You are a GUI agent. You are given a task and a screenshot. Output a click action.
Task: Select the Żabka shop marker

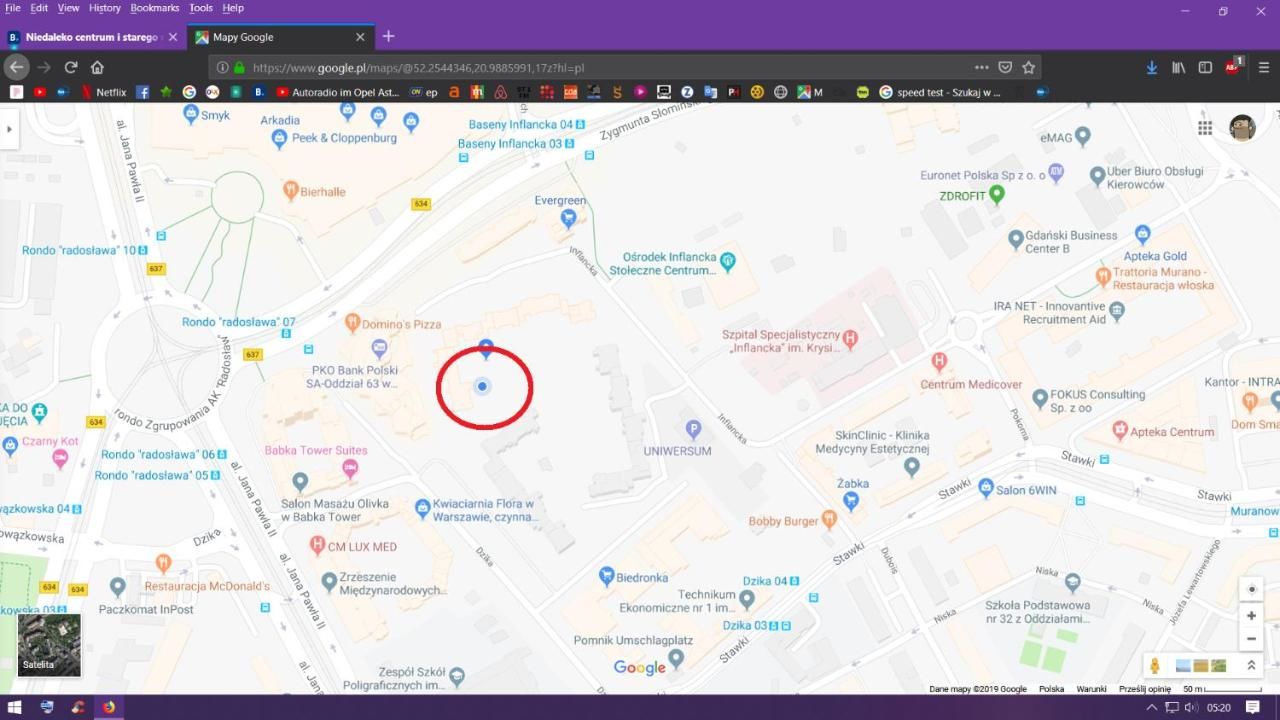851,501
